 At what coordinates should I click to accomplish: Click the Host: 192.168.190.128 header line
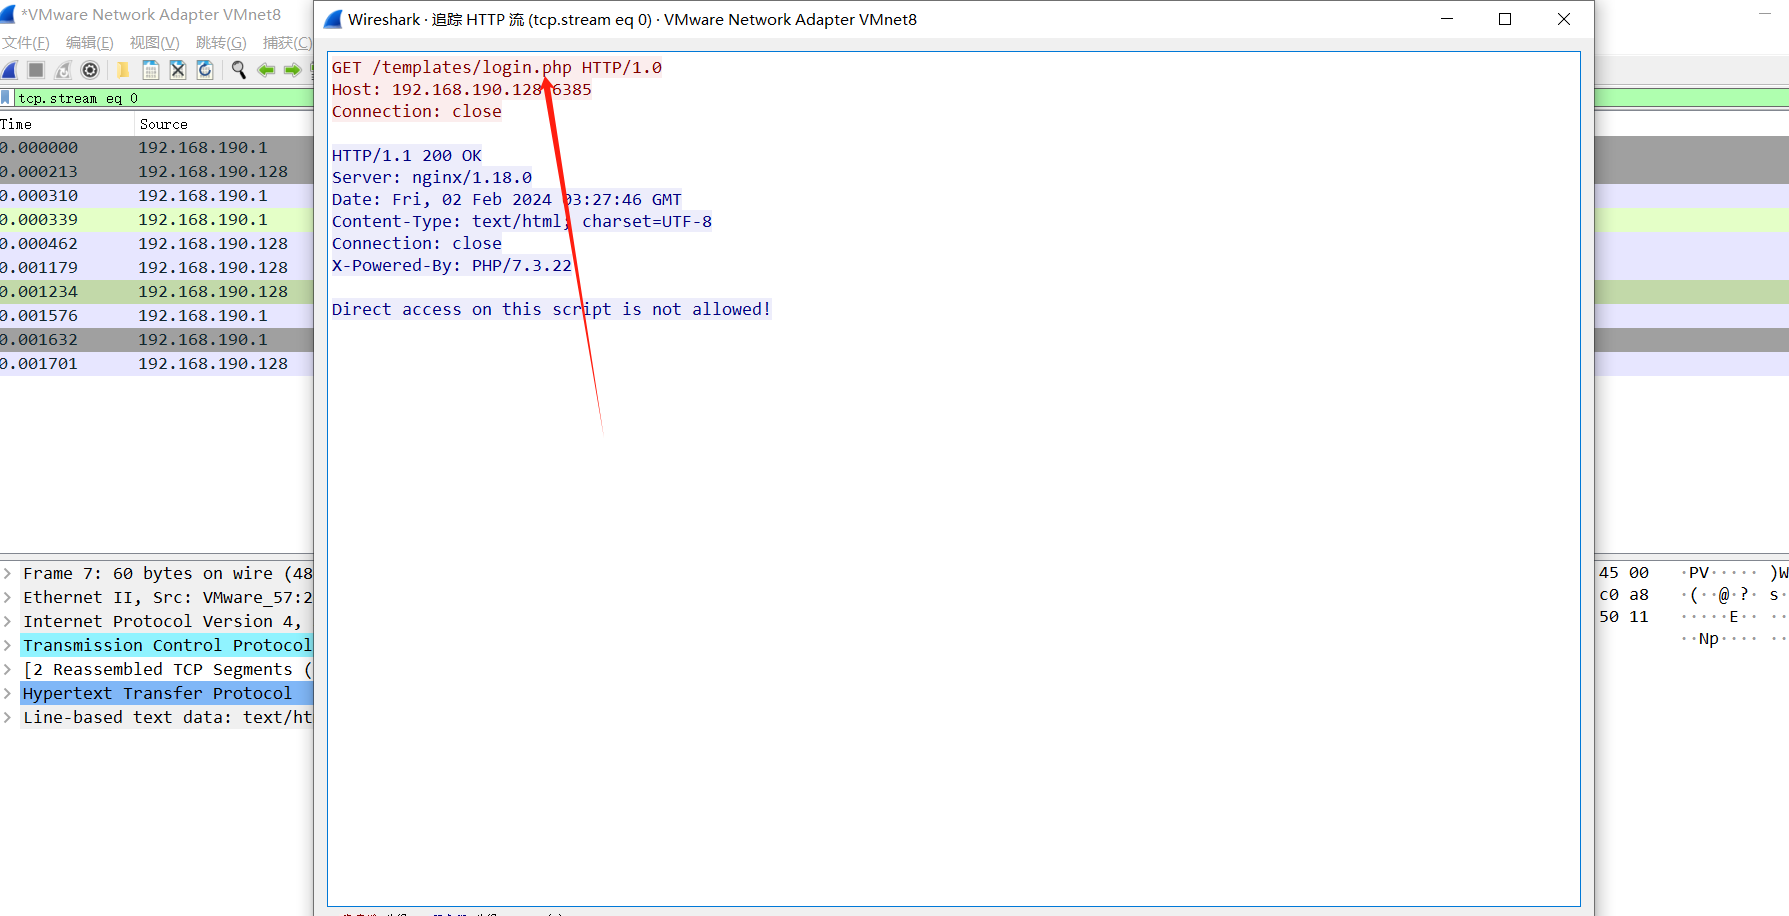click(x=462, y=89)
